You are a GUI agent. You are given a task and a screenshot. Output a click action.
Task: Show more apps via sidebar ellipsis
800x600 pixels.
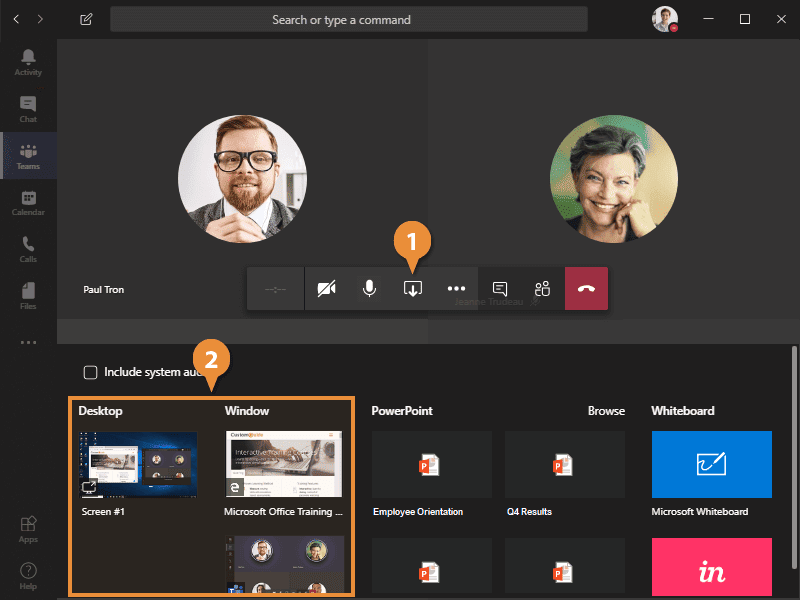point(28,342)
